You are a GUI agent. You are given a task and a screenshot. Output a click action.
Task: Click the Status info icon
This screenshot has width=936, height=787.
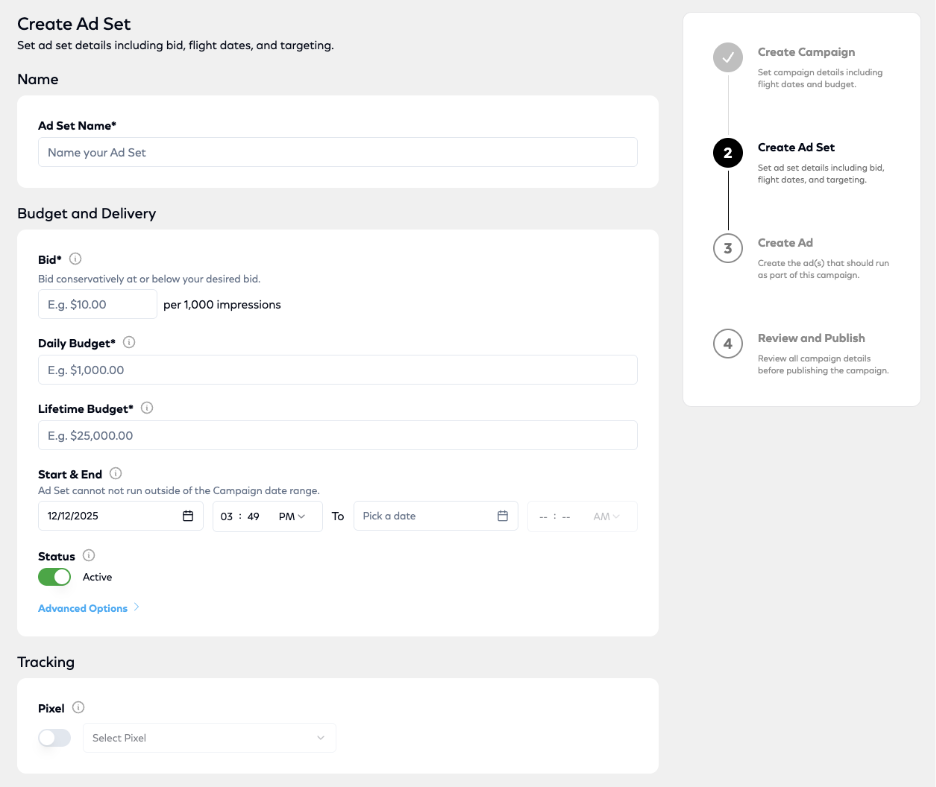pos(89,556)
